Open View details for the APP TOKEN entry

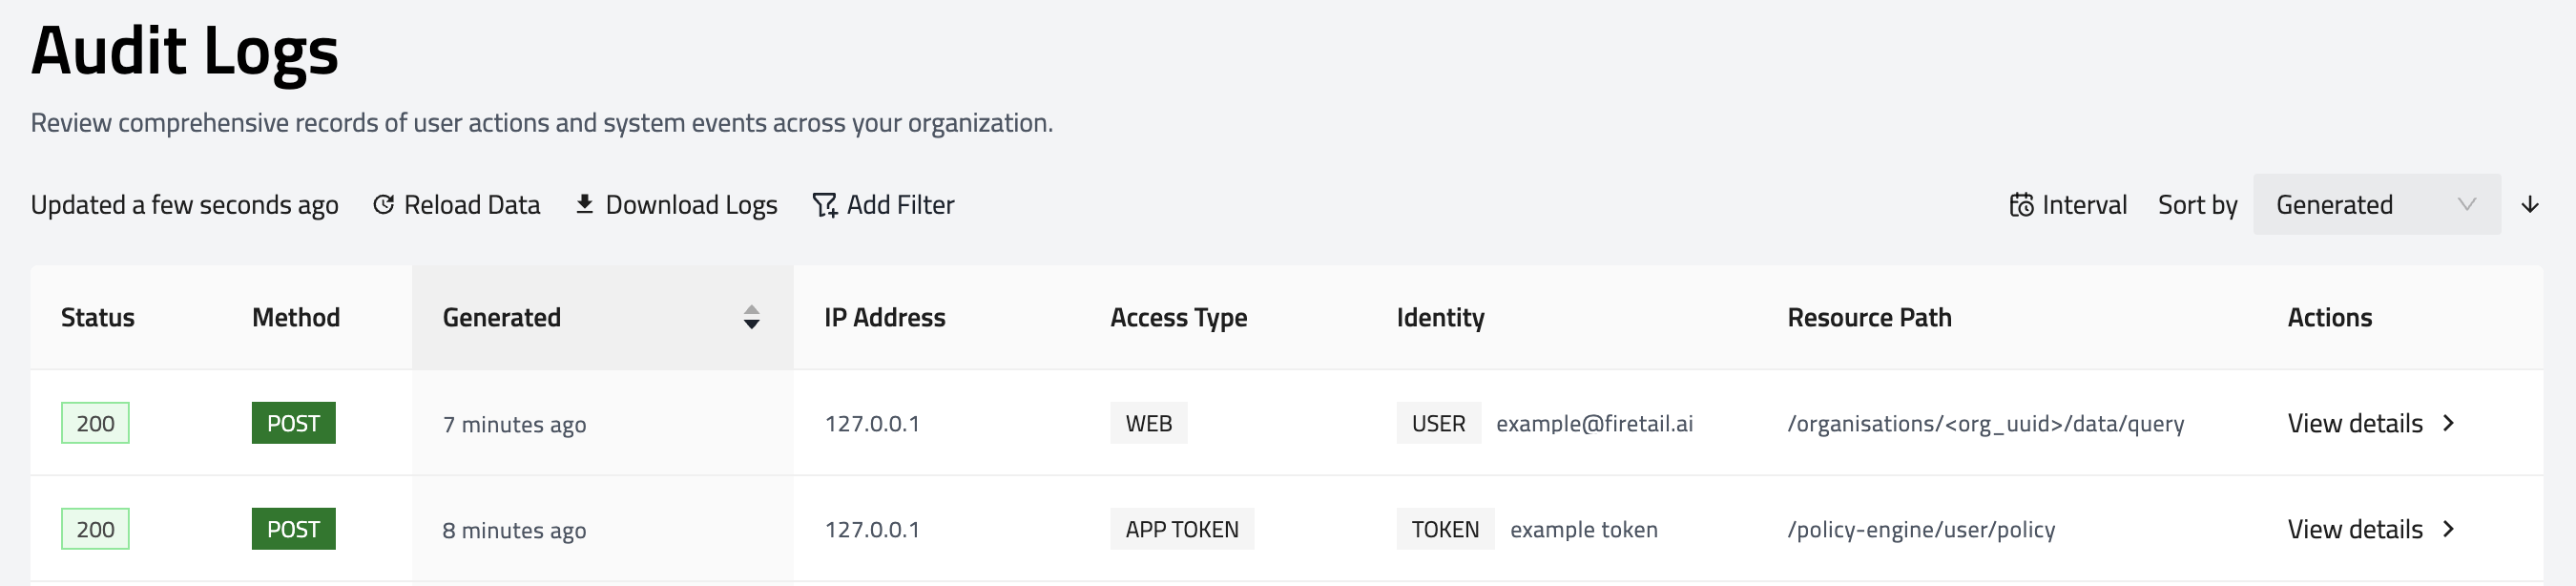pyautogui.click(x=2355, y=529)
